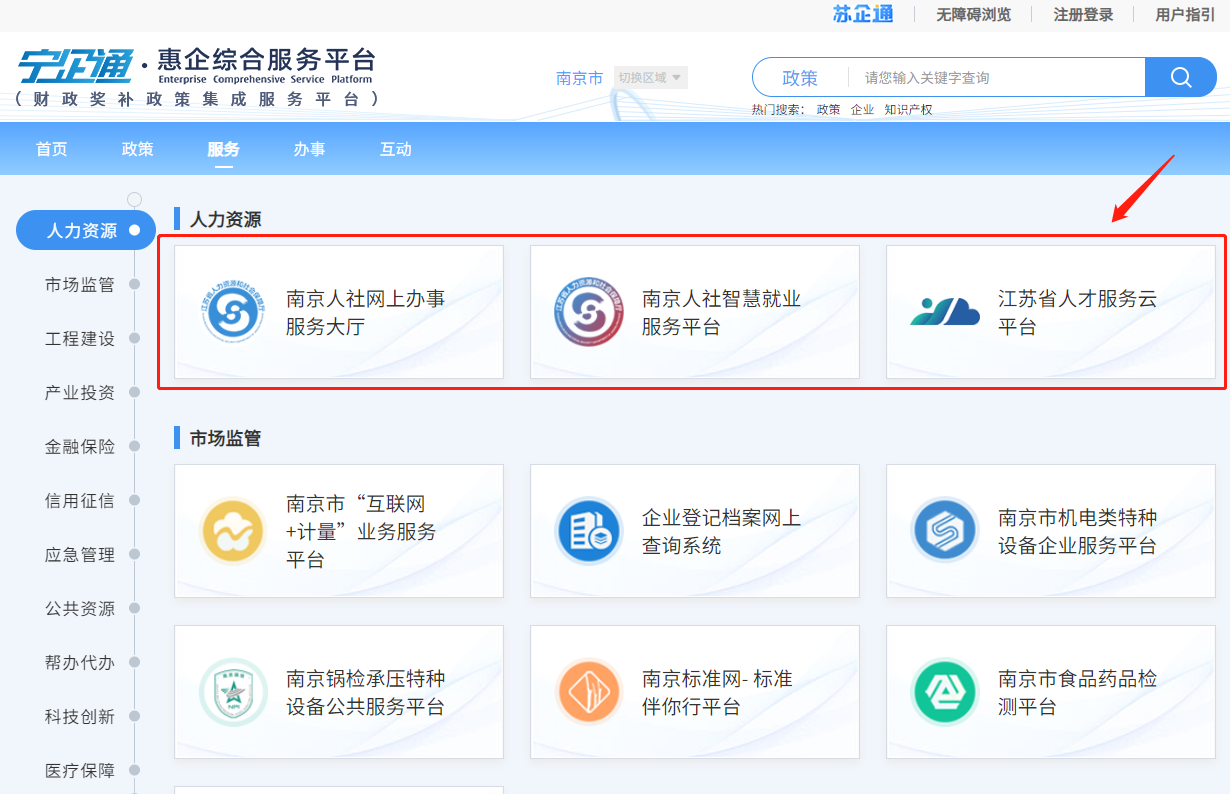This screenshot has width=1230, height=794.
Task: Open 南京市机电类特种设备企业服务平台 card title
Action: 1078,531
